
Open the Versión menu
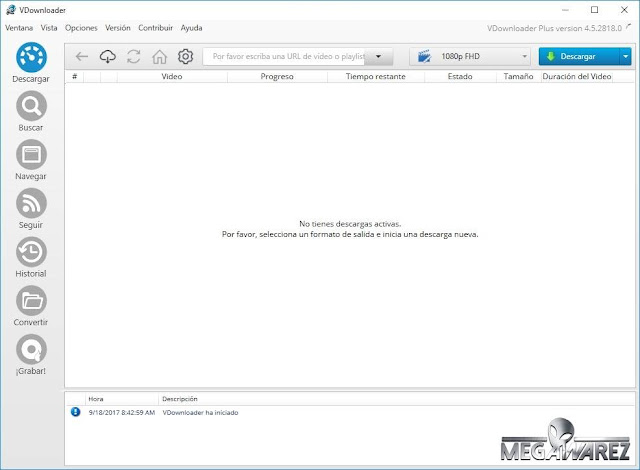click(x=118, y=28)
